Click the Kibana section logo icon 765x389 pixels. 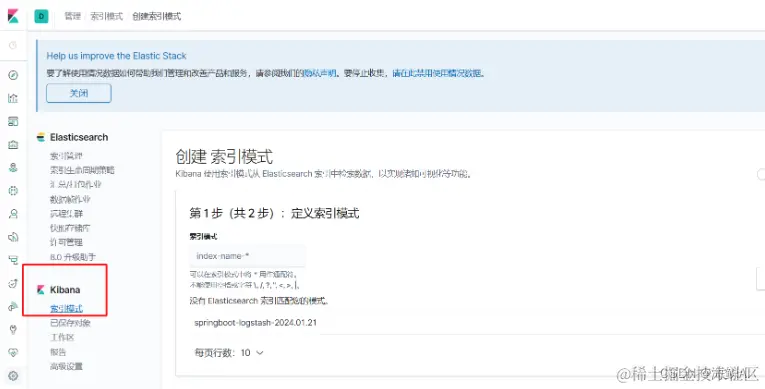[x=41, y=290]
